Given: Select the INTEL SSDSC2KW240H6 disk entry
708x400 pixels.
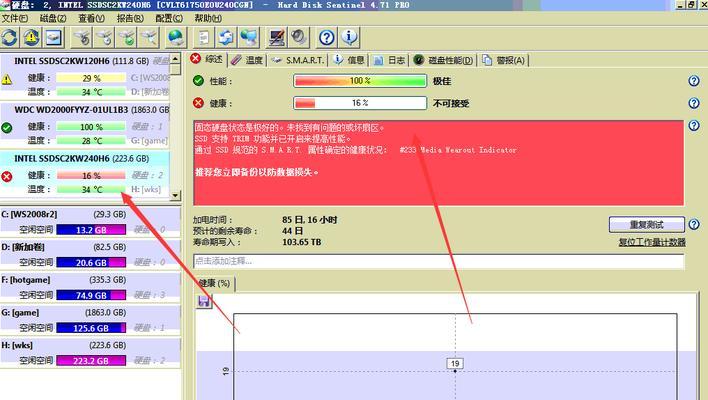Looking at the screenshot, I should (85, 174).
